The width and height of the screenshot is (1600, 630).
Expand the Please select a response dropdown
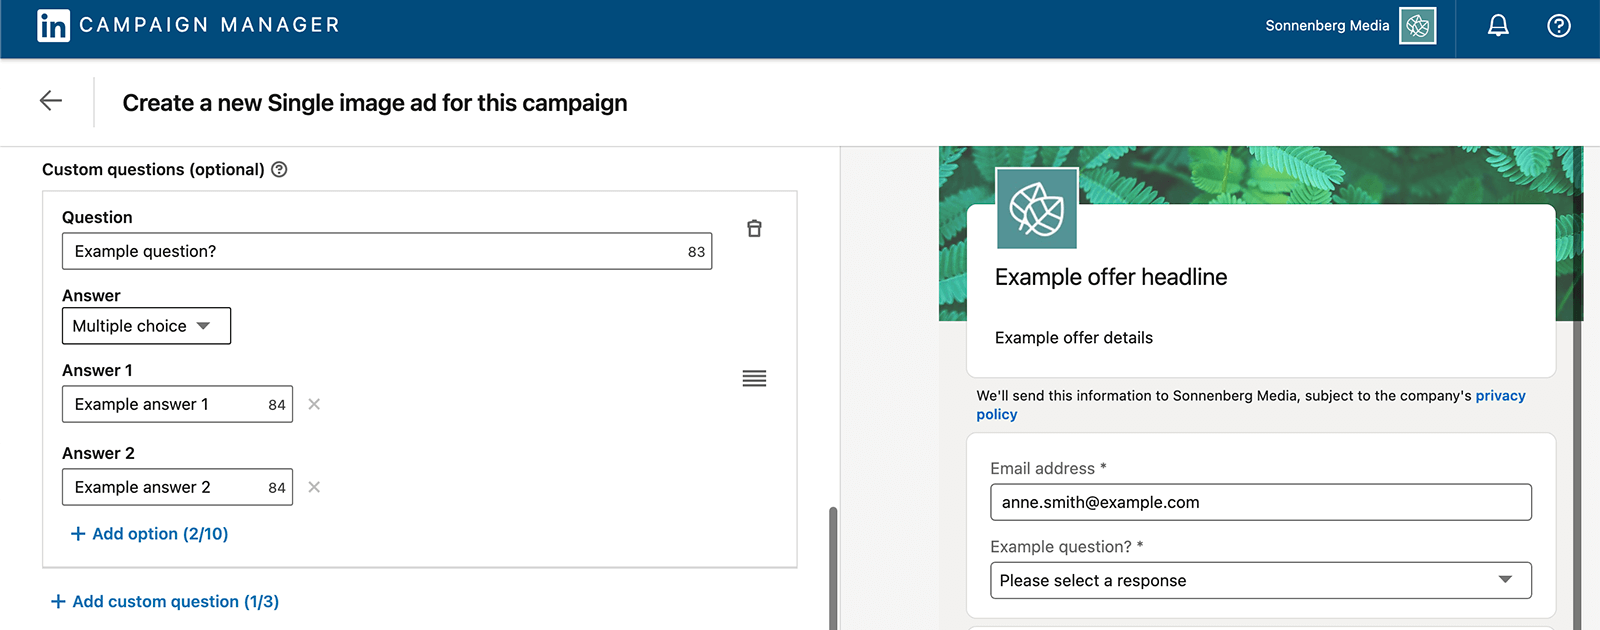click(x=1260, y=580)
